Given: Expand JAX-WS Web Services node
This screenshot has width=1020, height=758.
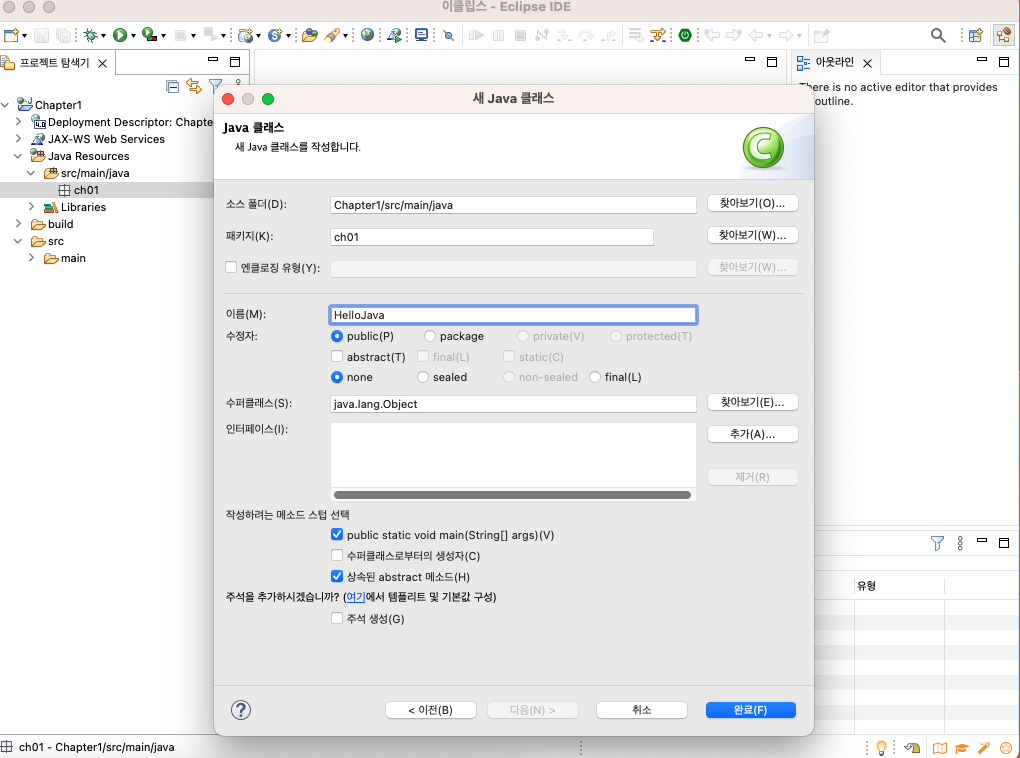Looking at the screenshot, I should pos(19,139).
